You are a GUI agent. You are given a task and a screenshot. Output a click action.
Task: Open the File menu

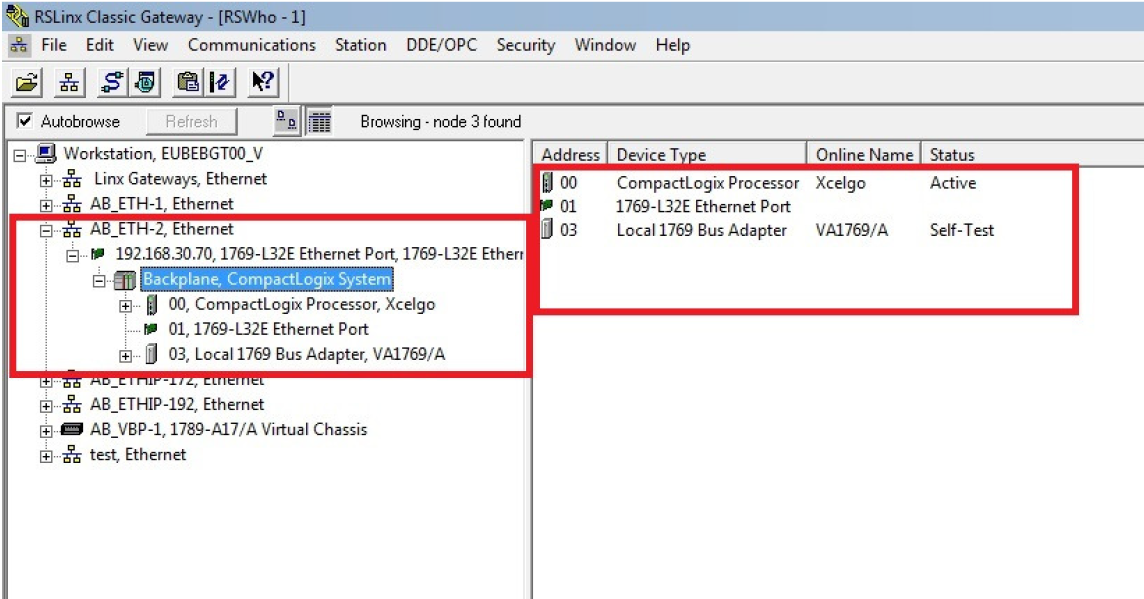click(54, 45)
